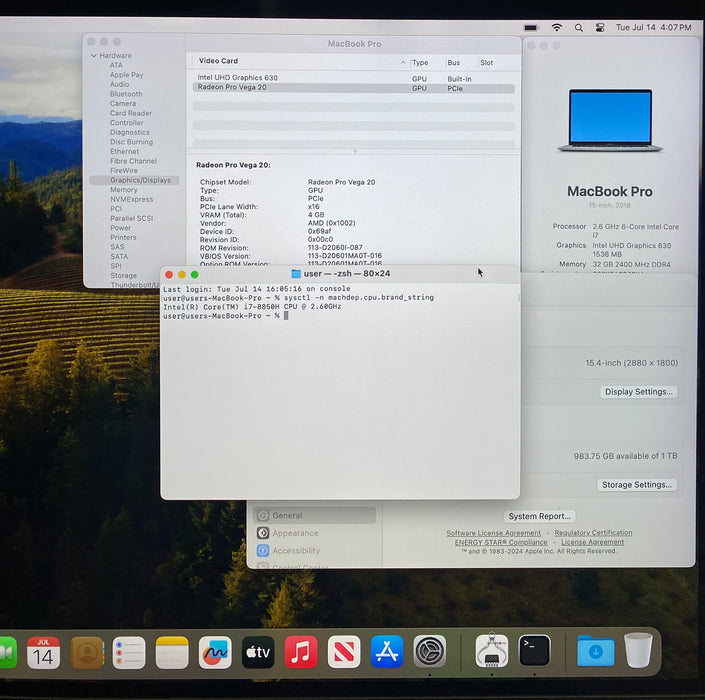Open Trash in the Dock
Viewport: 705px width, 700px height.
tap(638, 650)
